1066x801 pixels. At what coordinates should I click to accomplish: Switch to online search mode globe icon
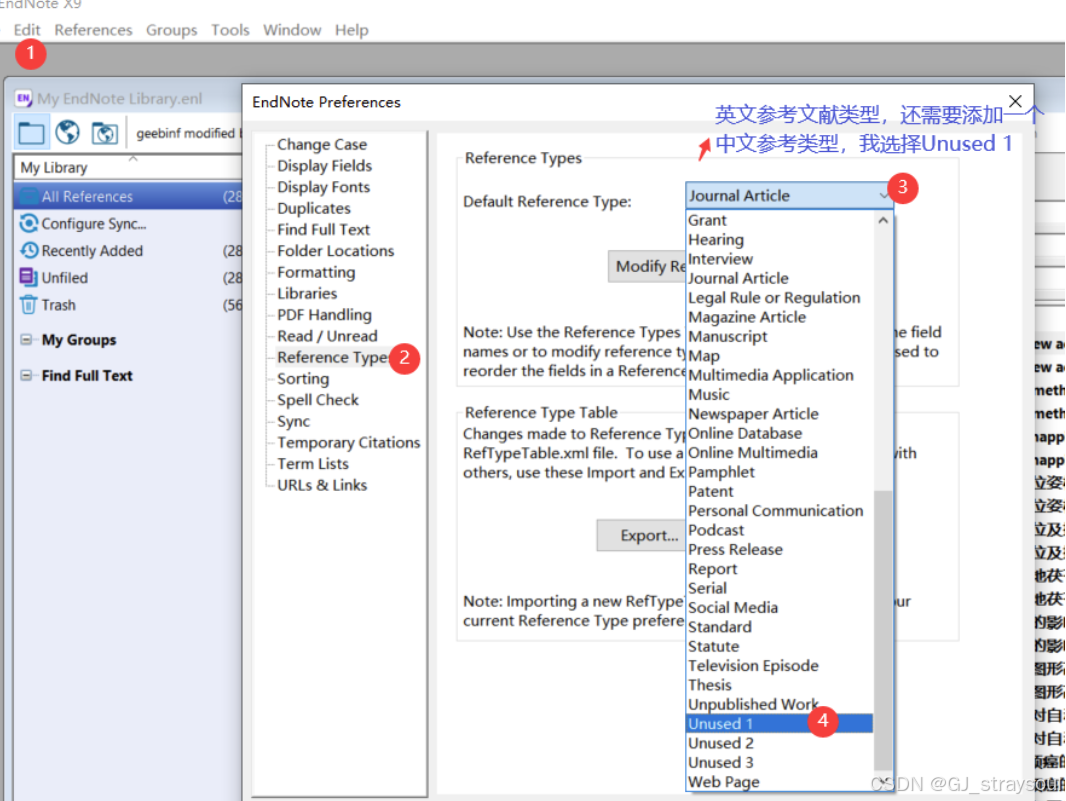tap(67, 133)
